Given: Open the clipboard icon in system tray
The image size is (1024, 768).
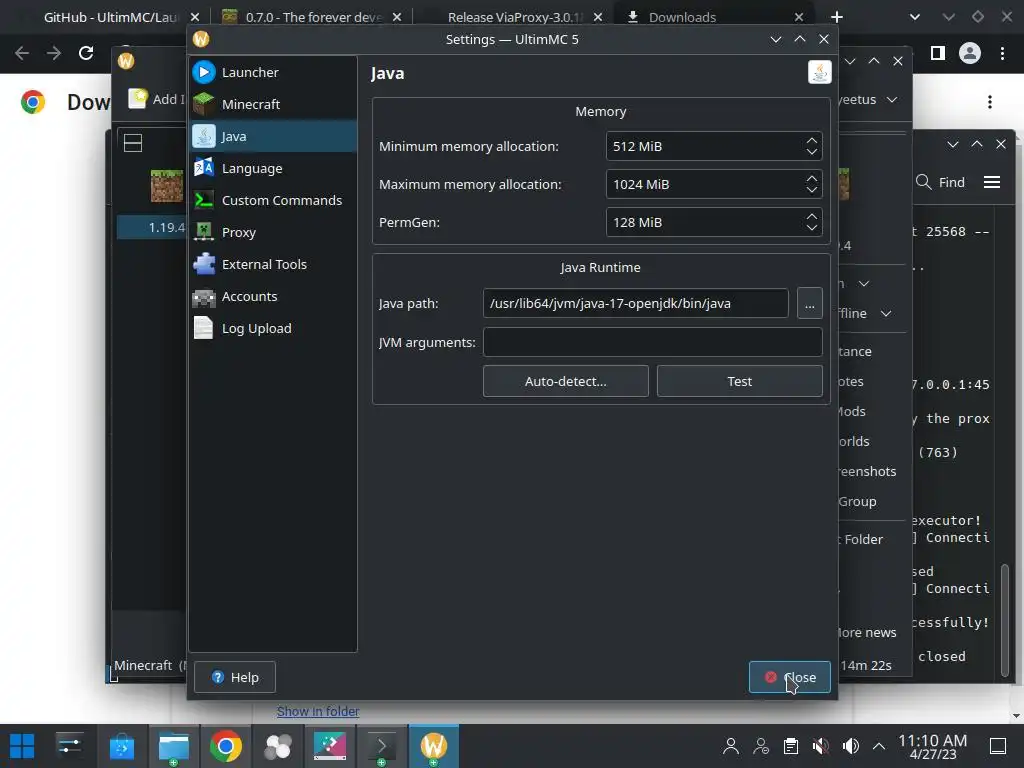Looking at the screenshot, I should [x=790, y=746].
